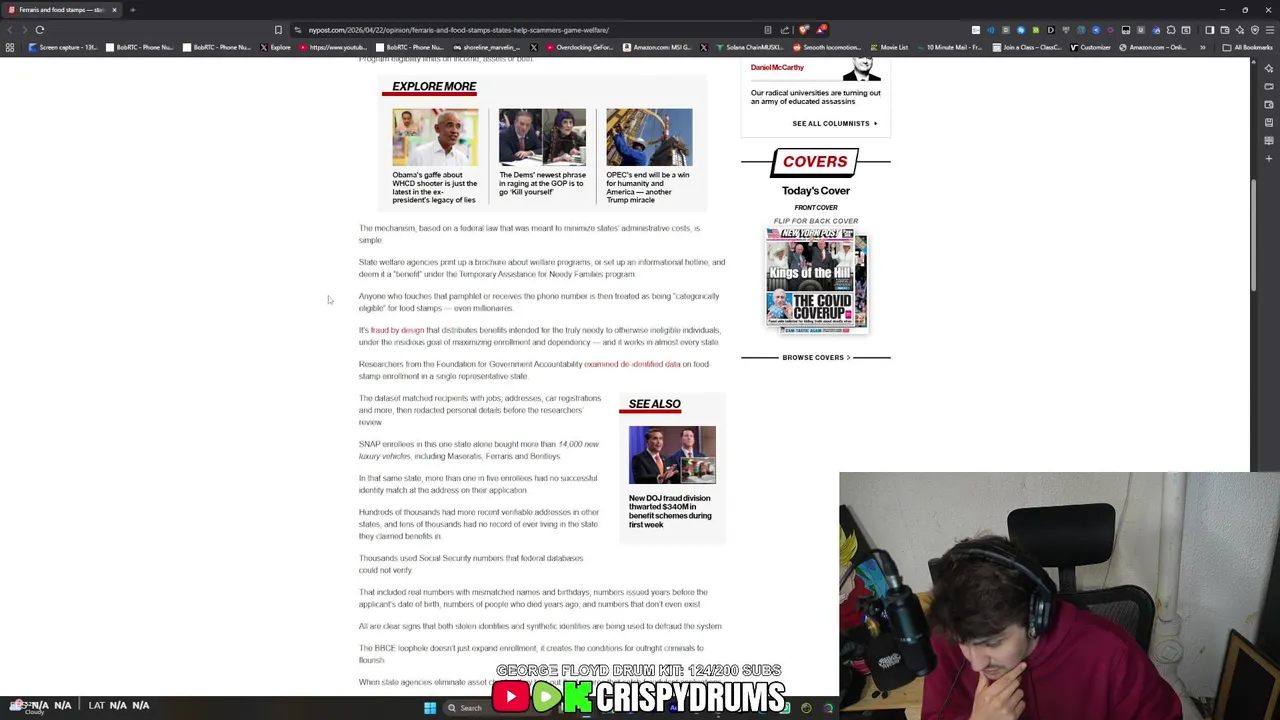Show hidden bookmarks with the double chevron

[x=1203, y=47]
